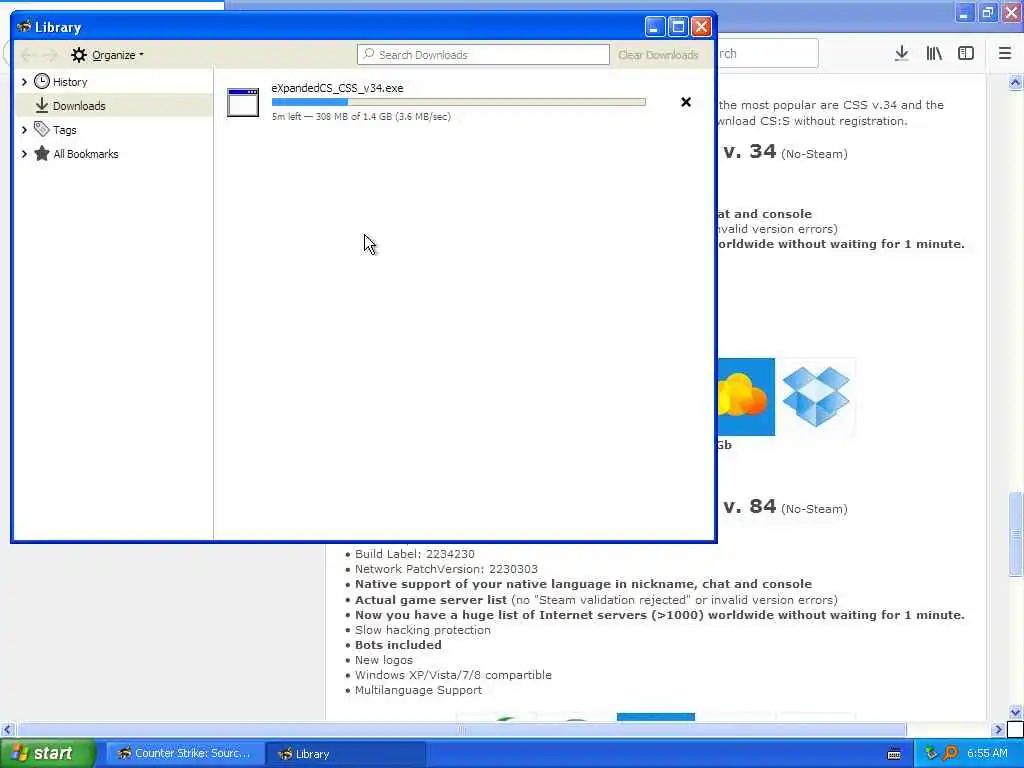Click the orange cloud download icon
Screen dimensions: 1024x768
tap(746, 396)
